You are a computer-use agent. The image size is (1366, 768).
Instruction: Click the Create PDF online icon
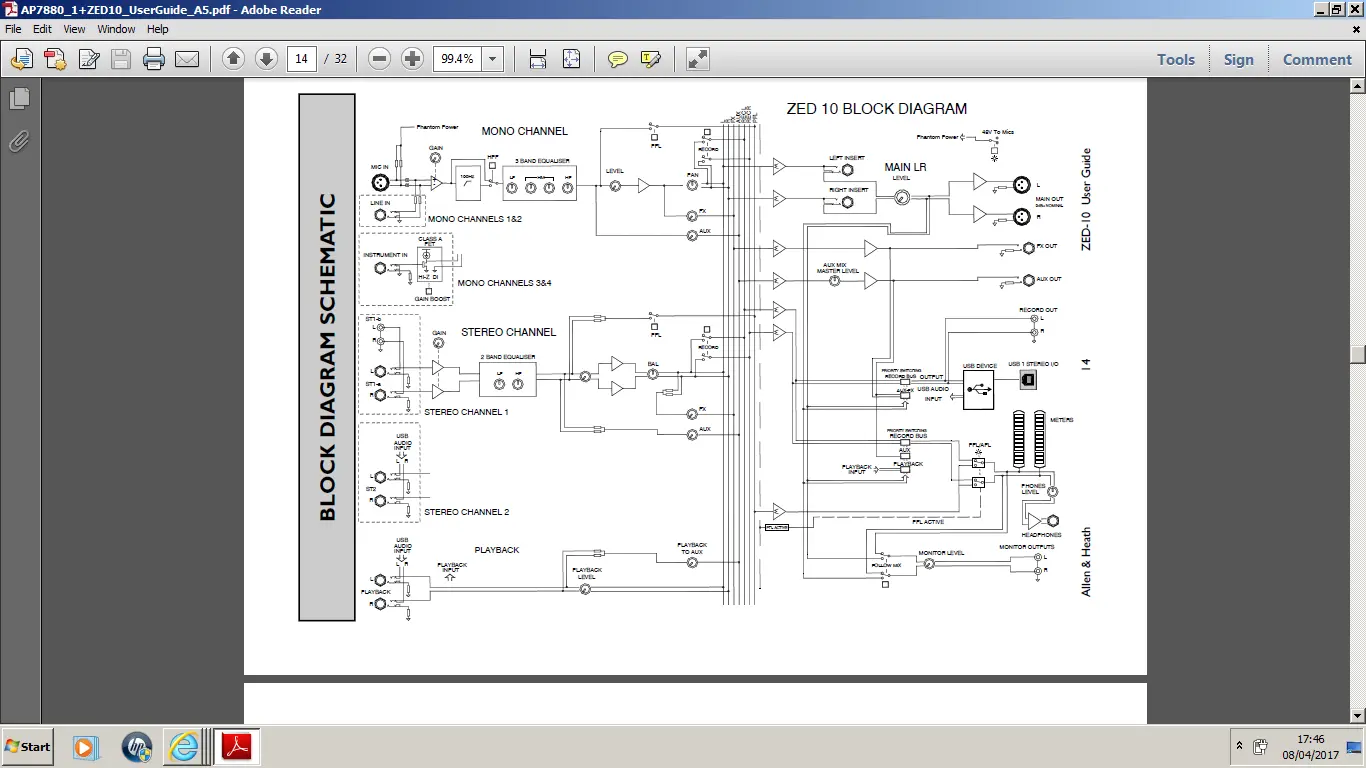click(x=54, y=59)
